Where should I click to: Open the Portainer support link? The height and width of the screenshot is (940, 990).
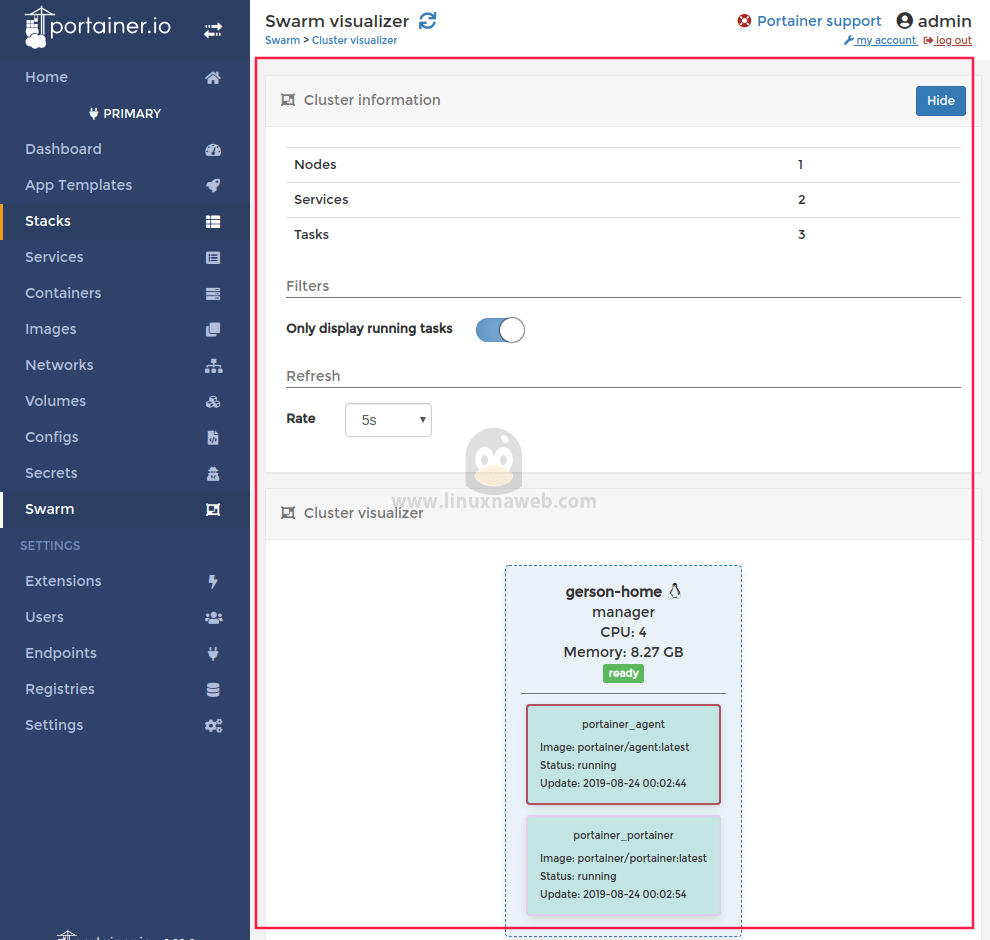[x=818, y=21]
